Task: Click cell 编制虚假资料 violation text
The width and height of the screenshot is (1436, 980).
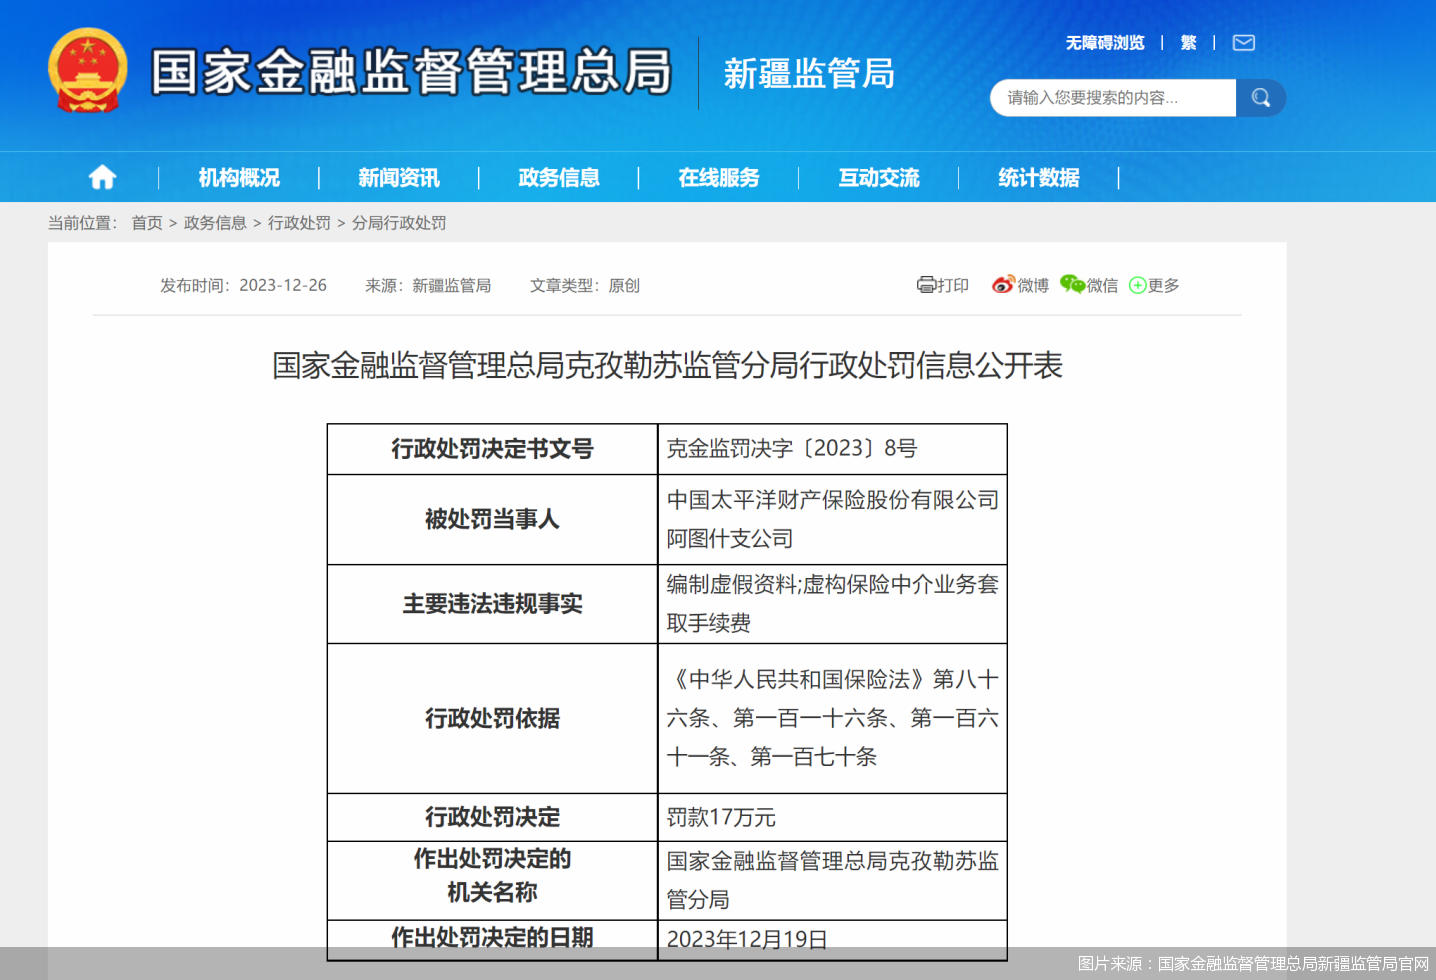Action: tap(832, 604)
